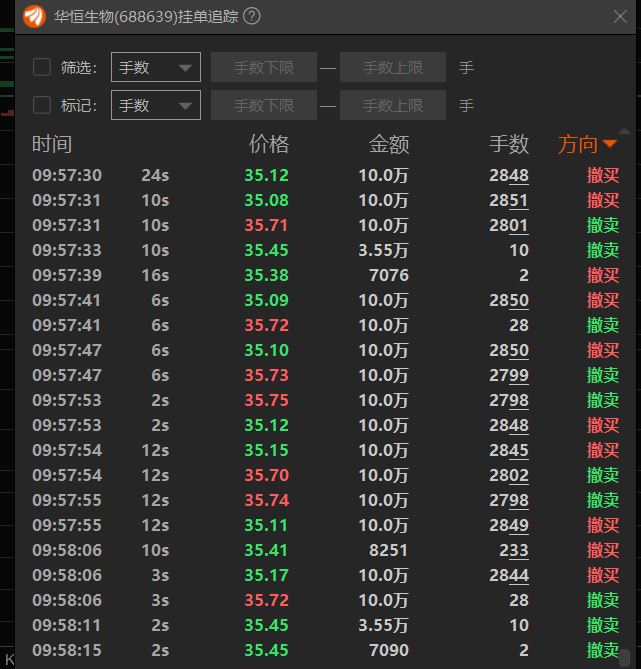Click the 筛选 手数下限 input field
Viewport: 641px width, 669px height.
click(264, 67)
